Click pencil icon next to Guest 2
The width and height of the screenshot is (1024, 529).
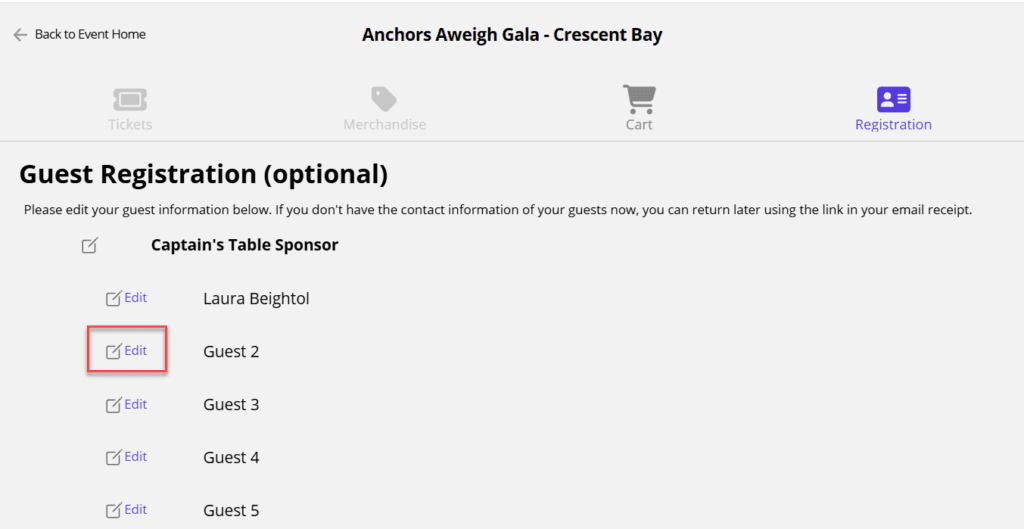pos(114,351)
